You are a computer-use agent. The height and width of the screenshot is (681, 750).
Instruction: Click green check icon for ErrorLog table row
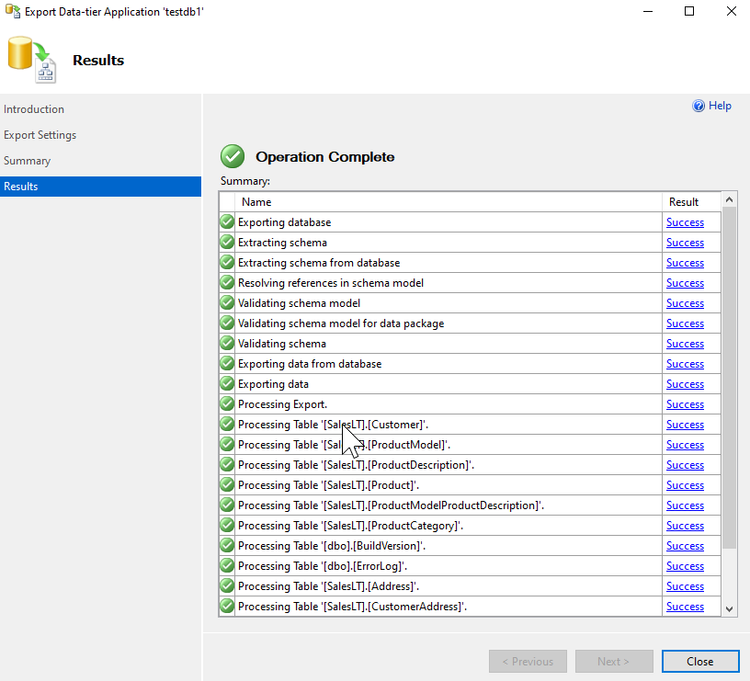click(227, 565)
